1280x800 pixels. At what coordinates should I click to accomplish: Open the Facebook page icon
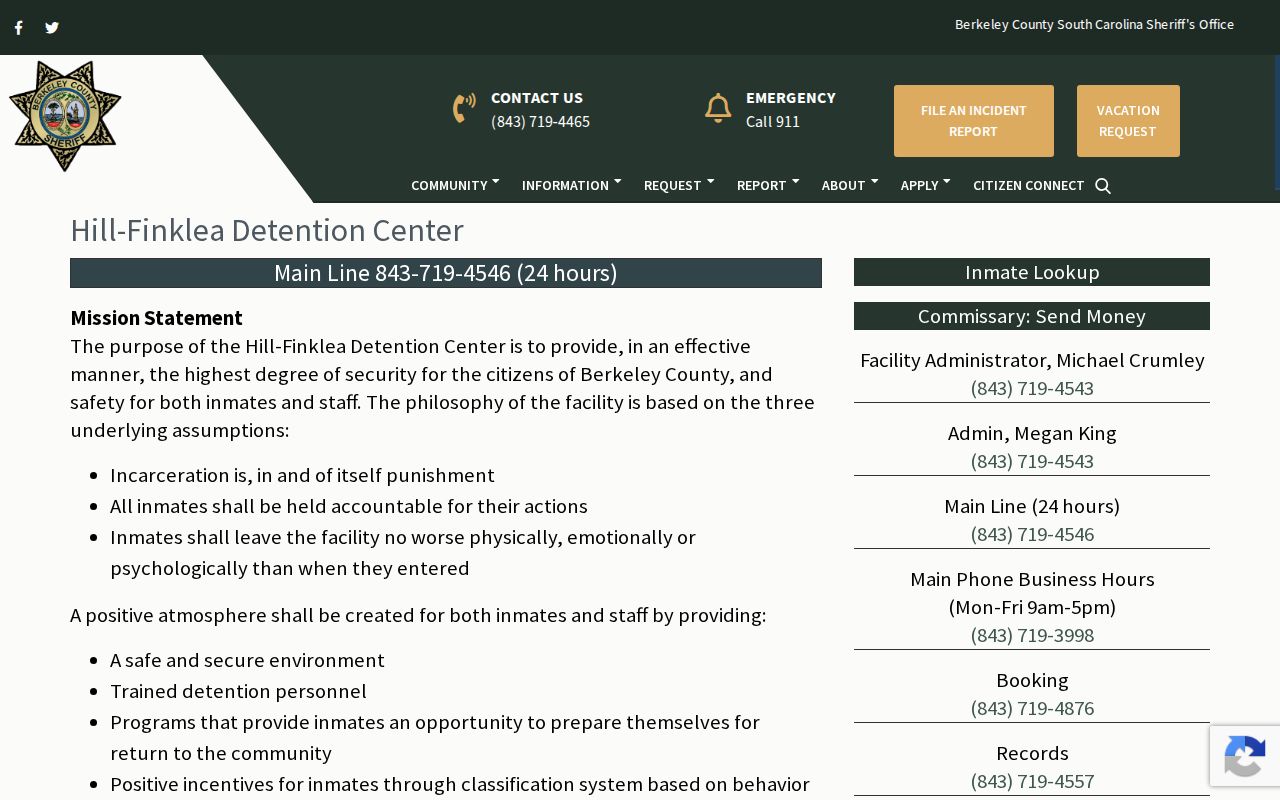pyautogui.click(x=18, y=28)
